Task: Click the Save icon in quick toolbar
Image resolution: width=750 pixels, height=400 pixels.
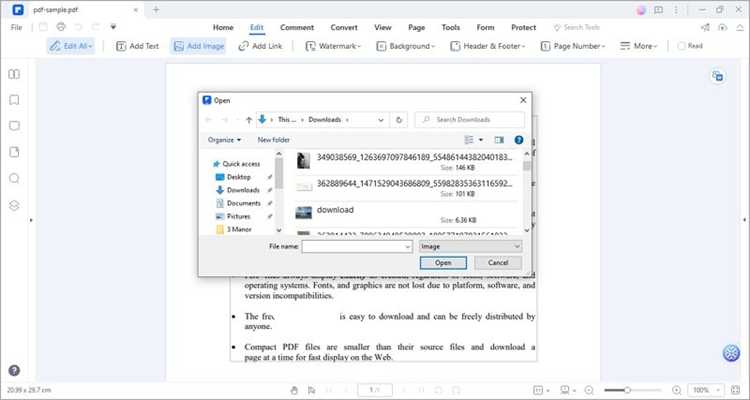Action: point(43,27)
